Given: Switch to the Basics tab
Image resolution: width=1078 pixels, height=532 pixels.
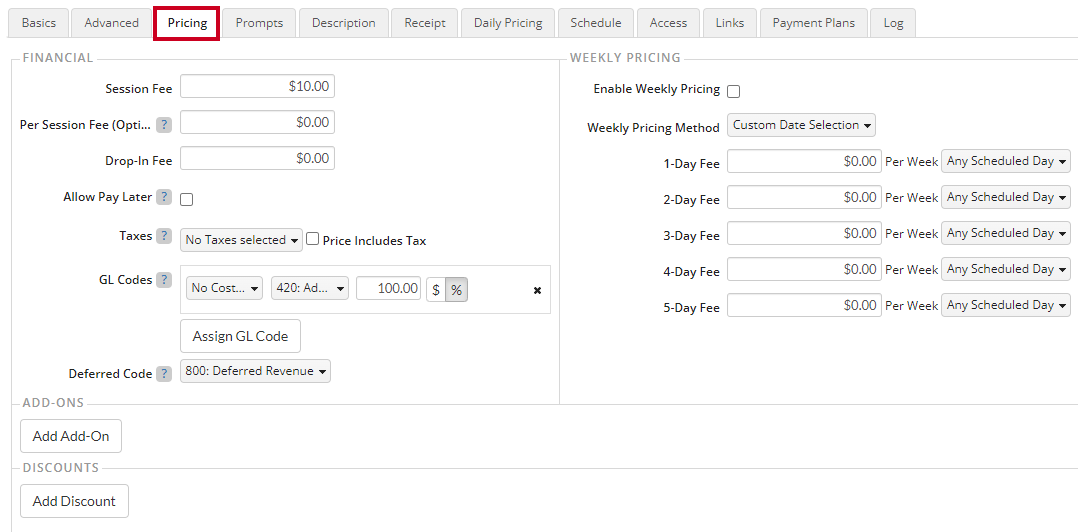Looking at the screenshot, I should click(38, 23).
